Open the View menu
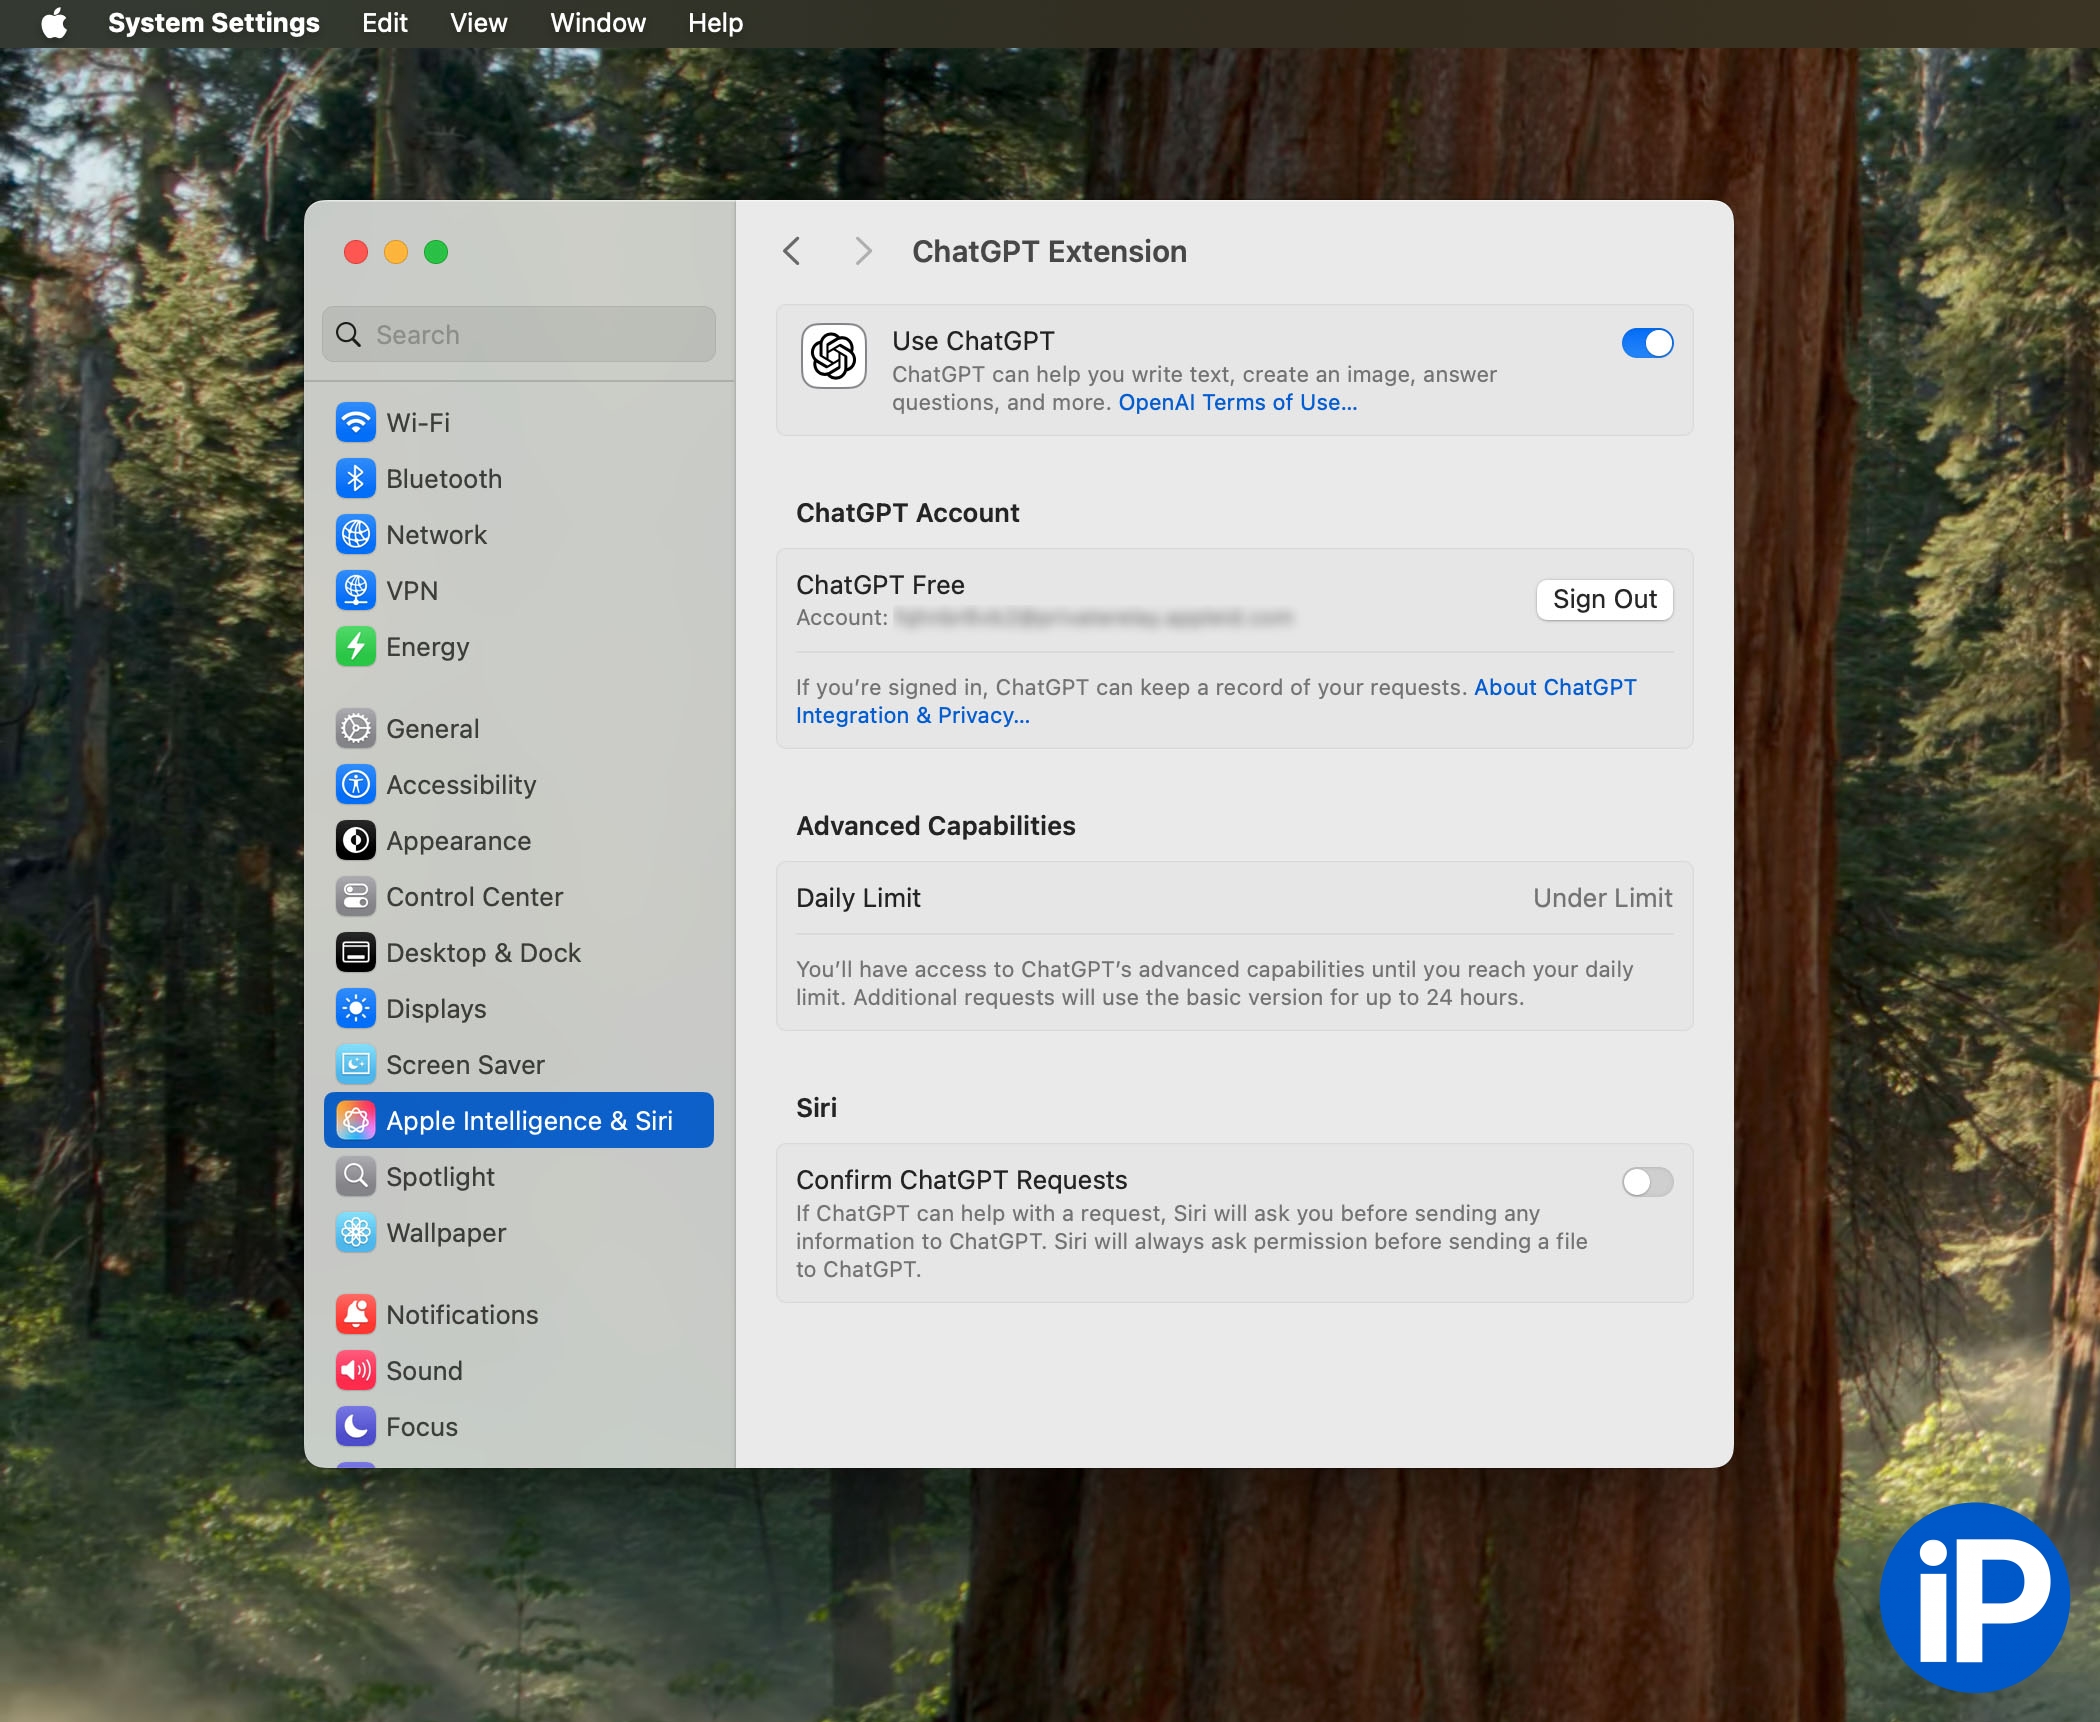 click(478, 23)
